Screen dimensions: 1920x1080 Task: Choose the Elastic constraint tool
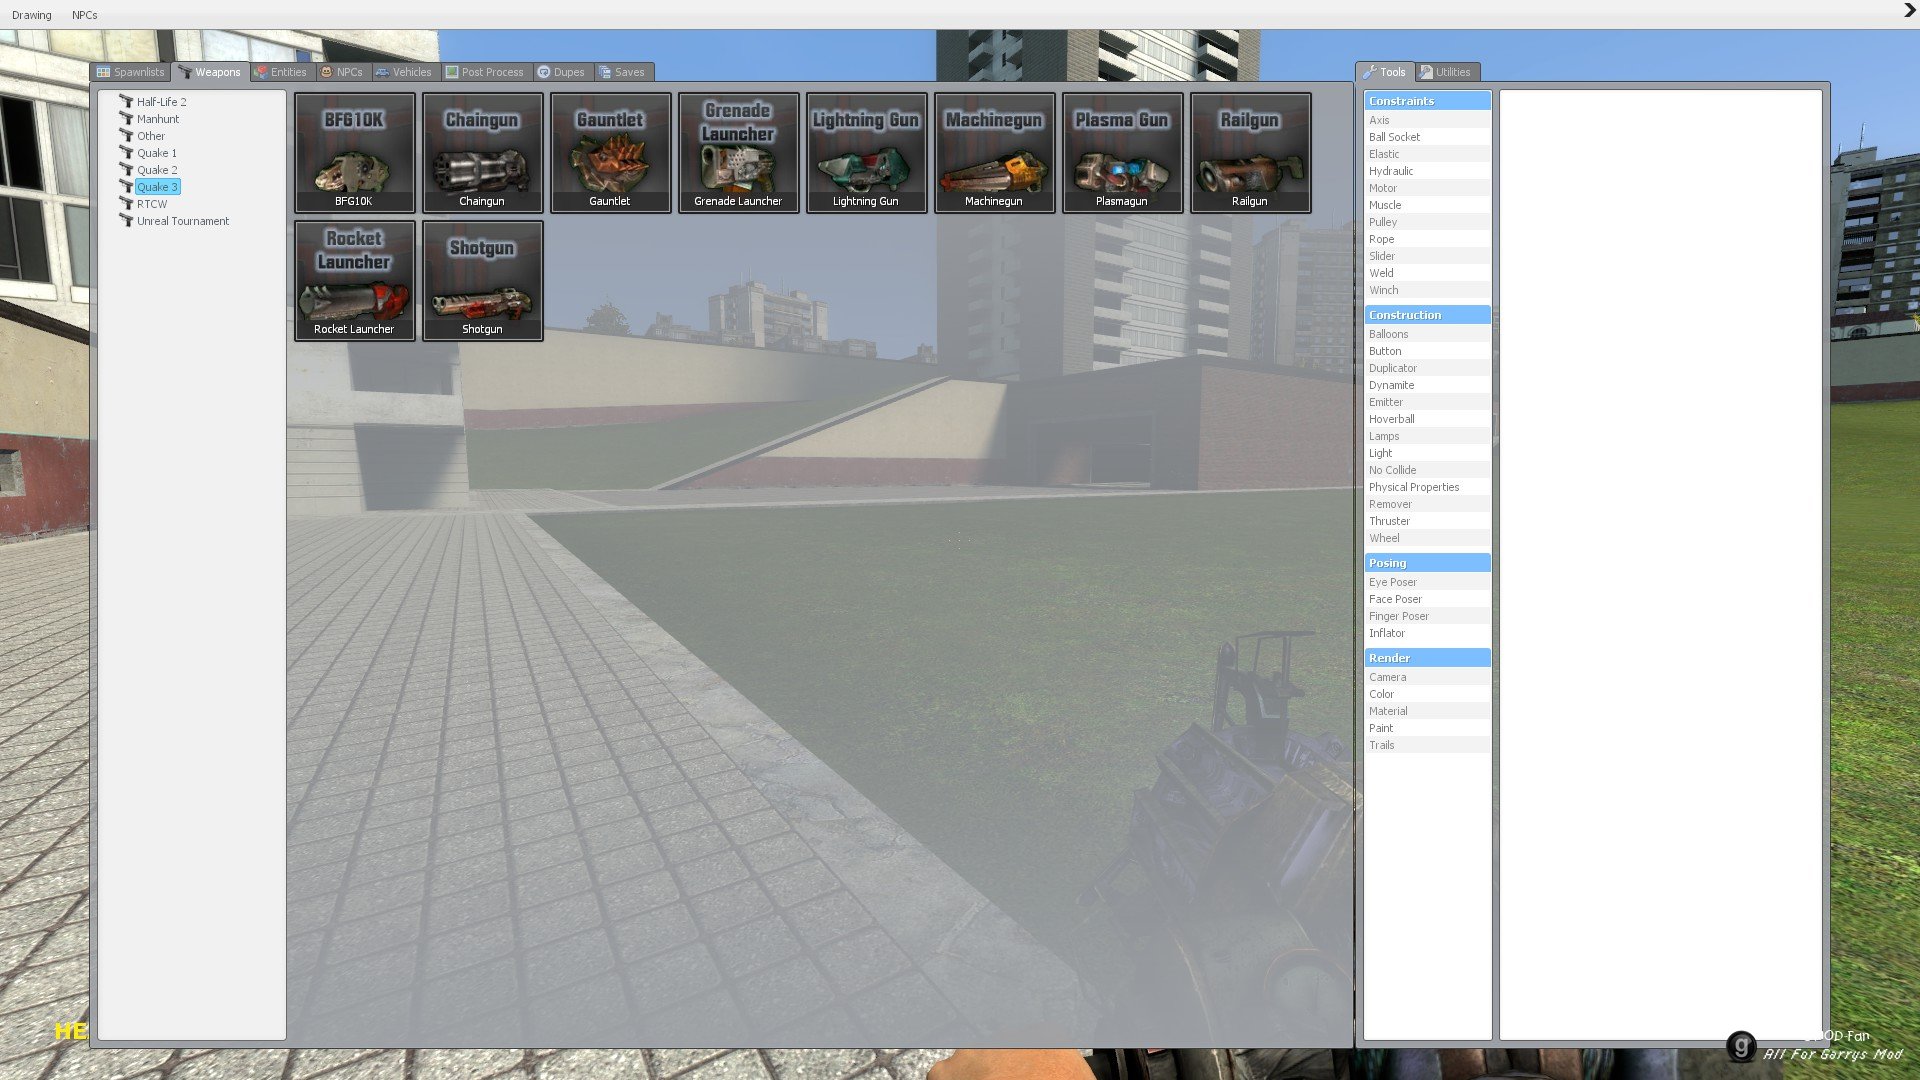[1427, 154]
